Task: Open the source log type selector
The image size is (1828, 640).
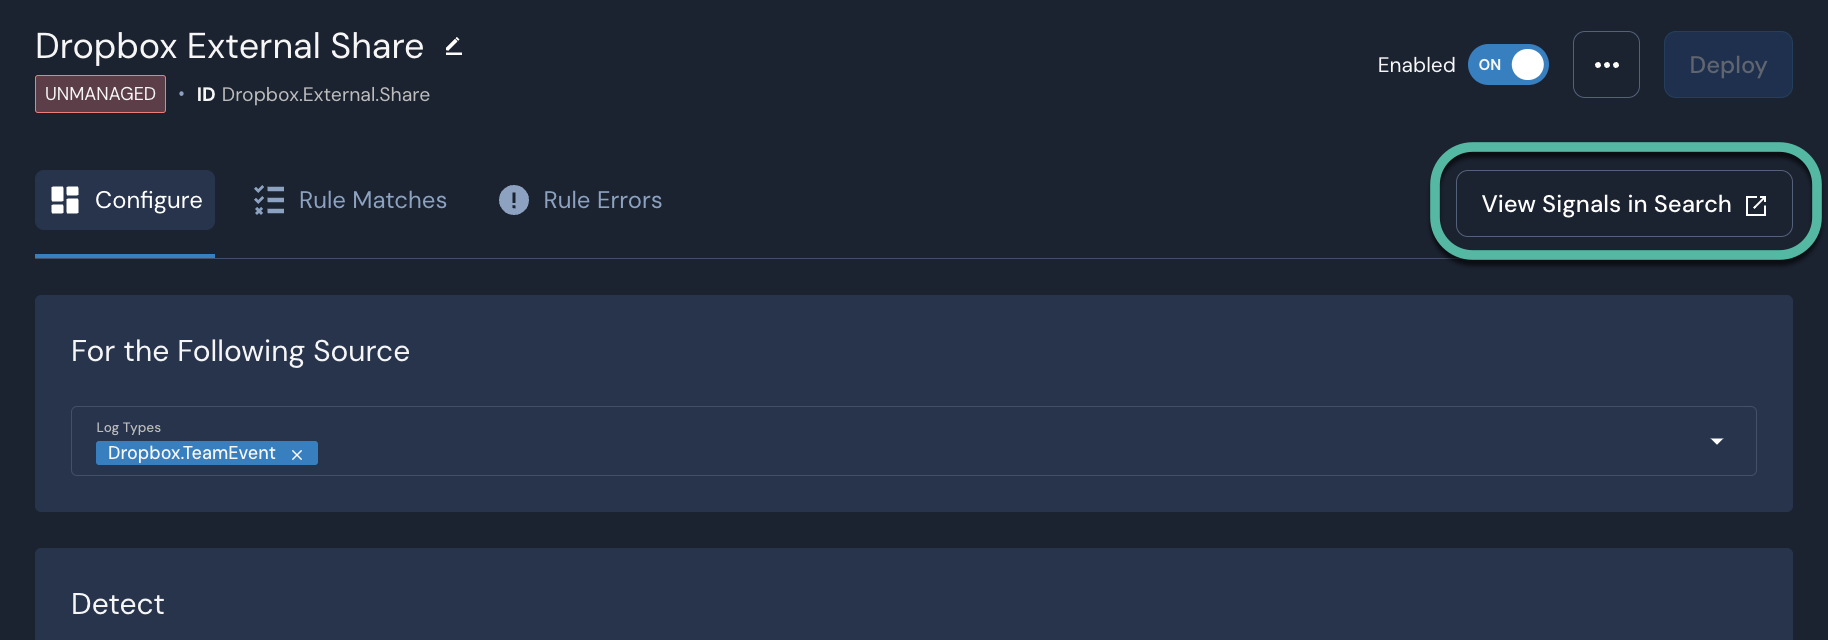Action: tap(1717, 440)
